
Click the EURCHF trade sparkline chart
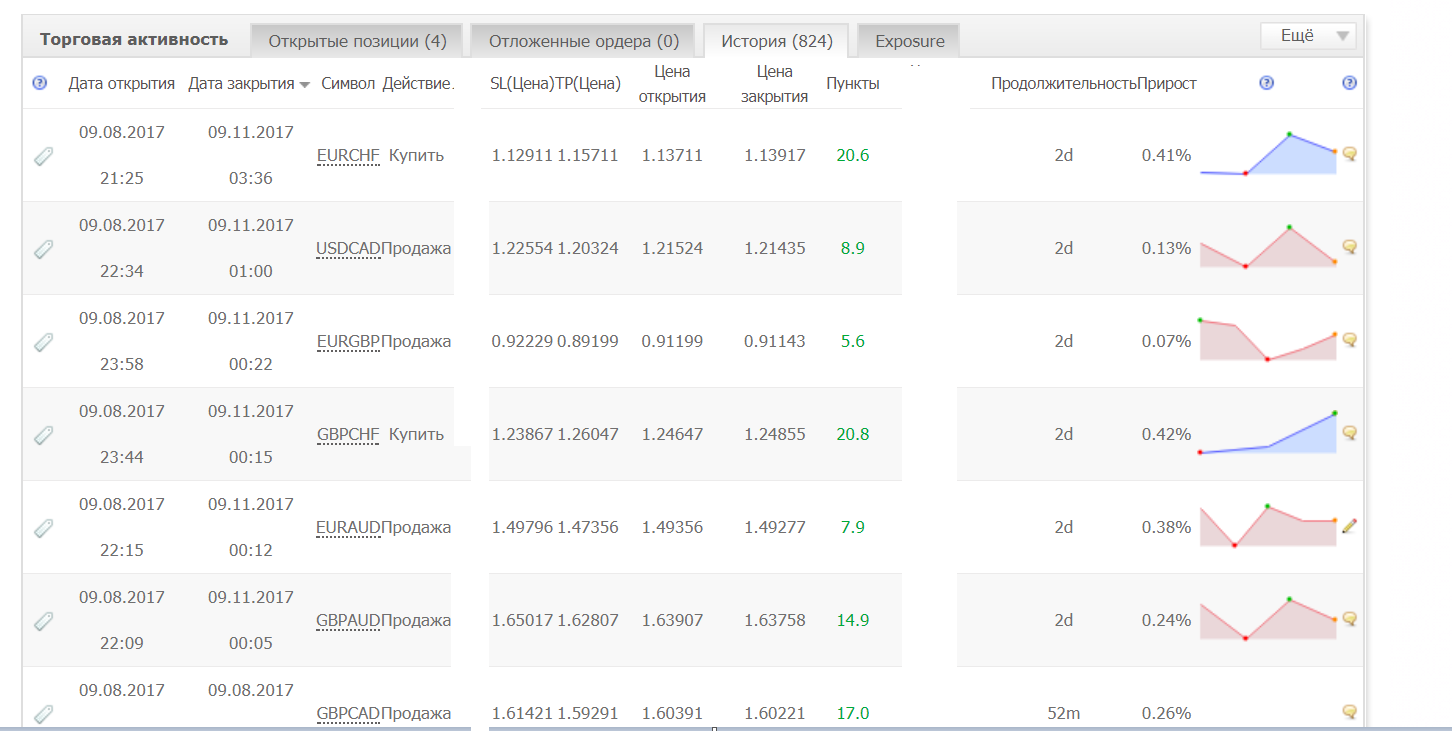point(1268,154)
